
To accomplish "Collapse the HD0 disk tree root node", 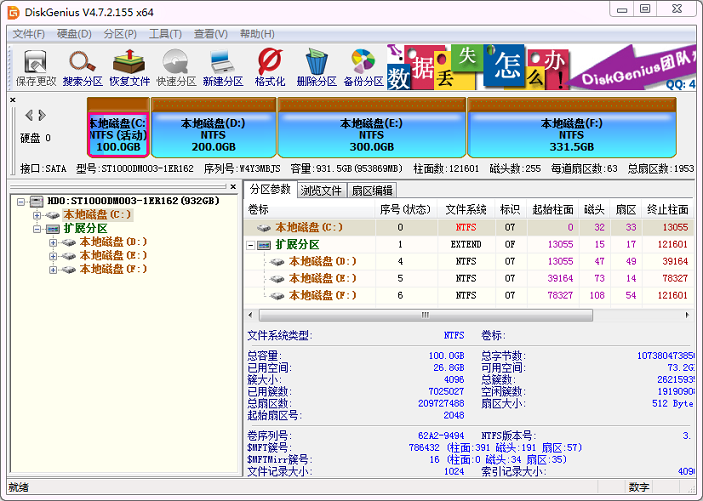I will tap(21, 201).
